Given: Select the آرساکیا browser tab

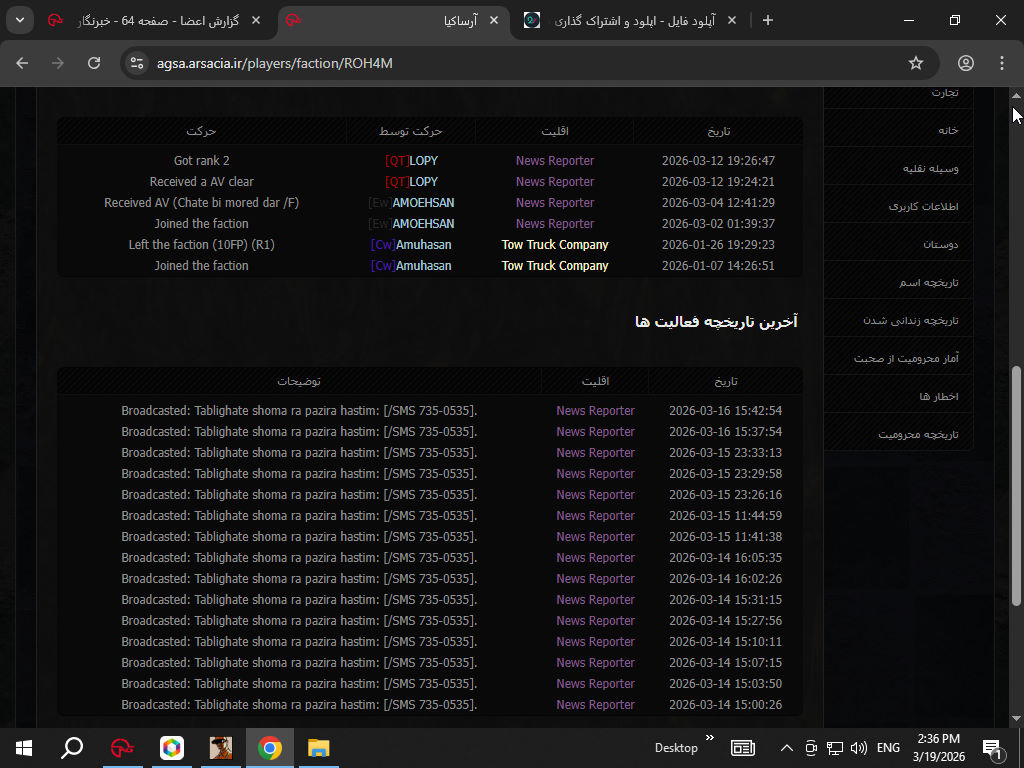Looking at the screenshot, I should 394,20.
